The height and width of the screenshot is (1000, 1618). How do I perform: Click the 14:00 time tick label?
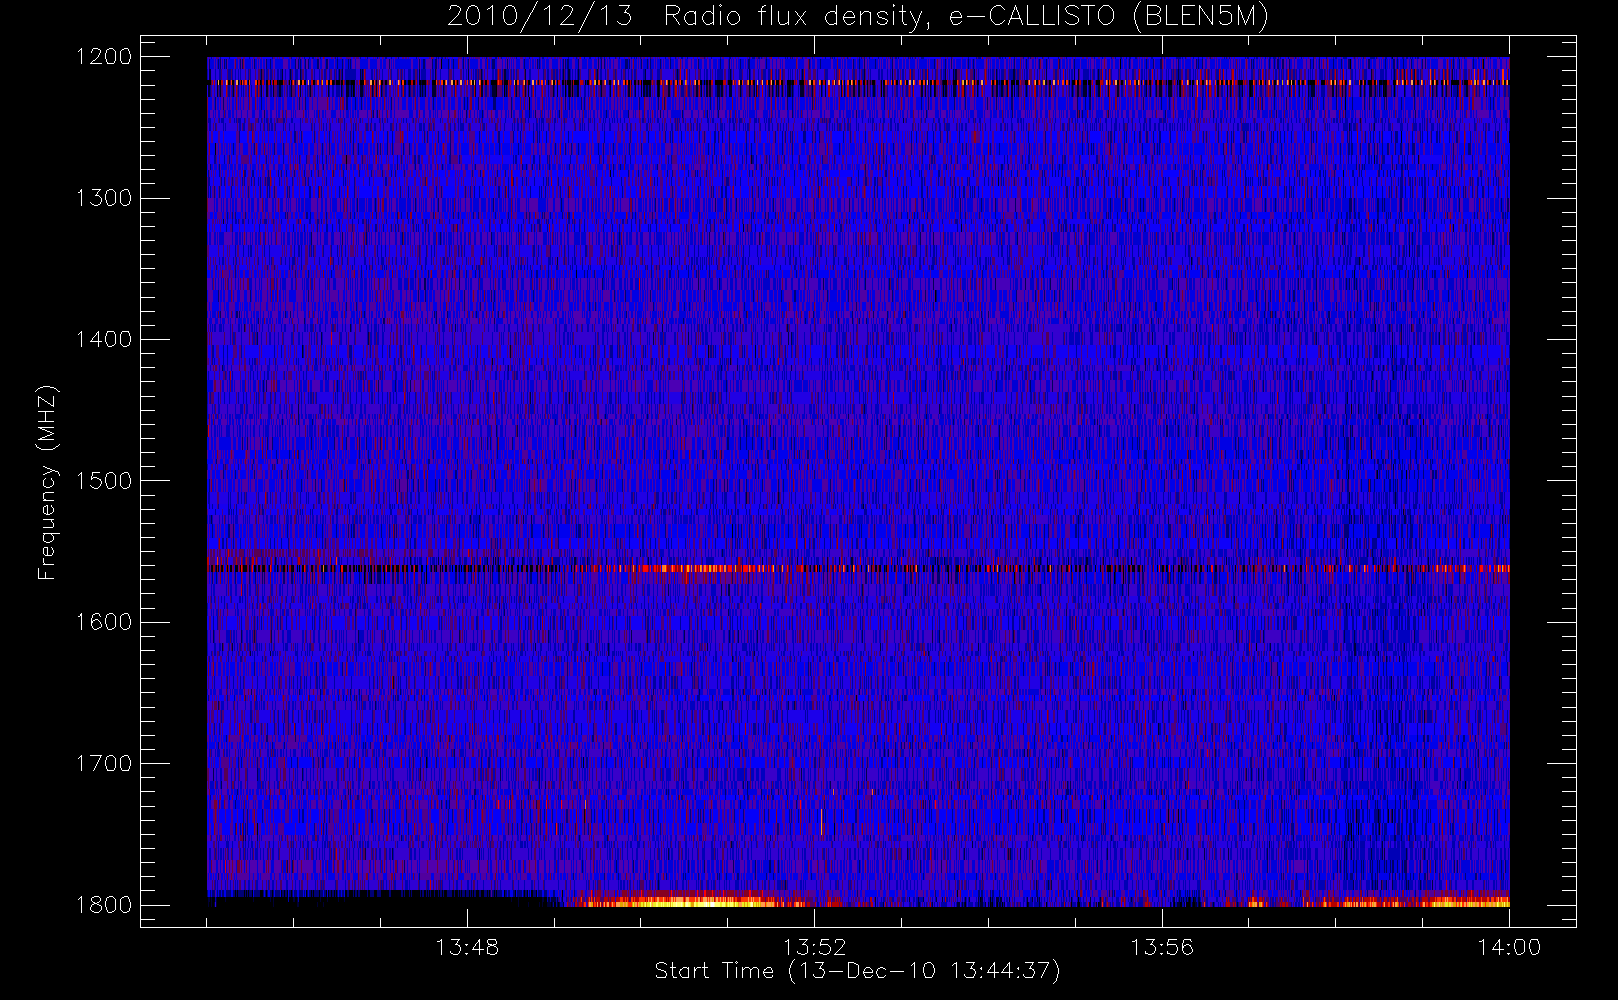click(1509, 947)
